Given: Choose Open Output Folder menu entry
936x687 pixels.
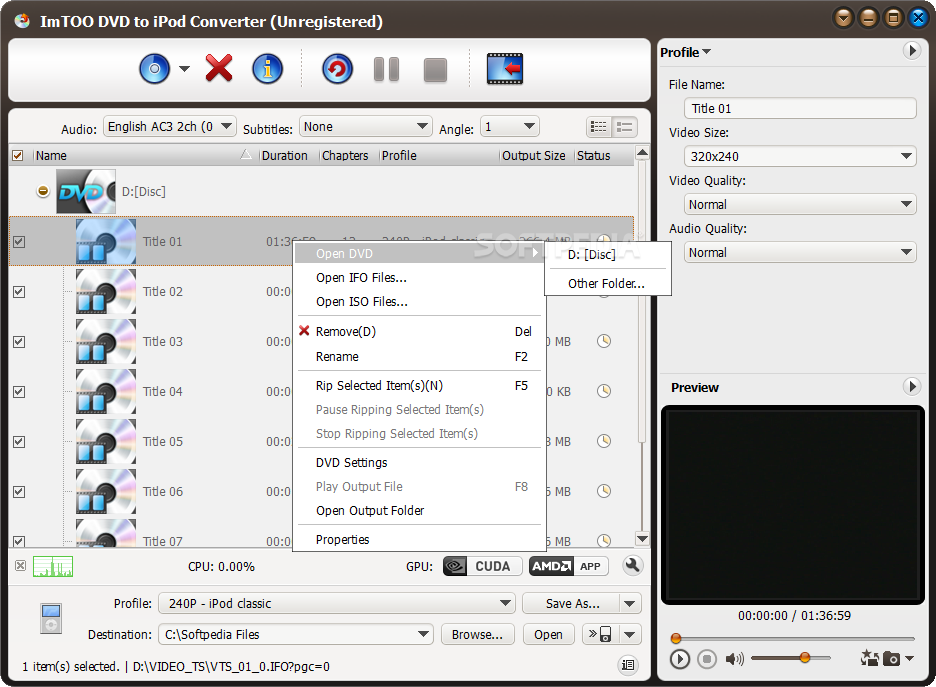Looking at the screenshot, I should click(x=419, y=511).
